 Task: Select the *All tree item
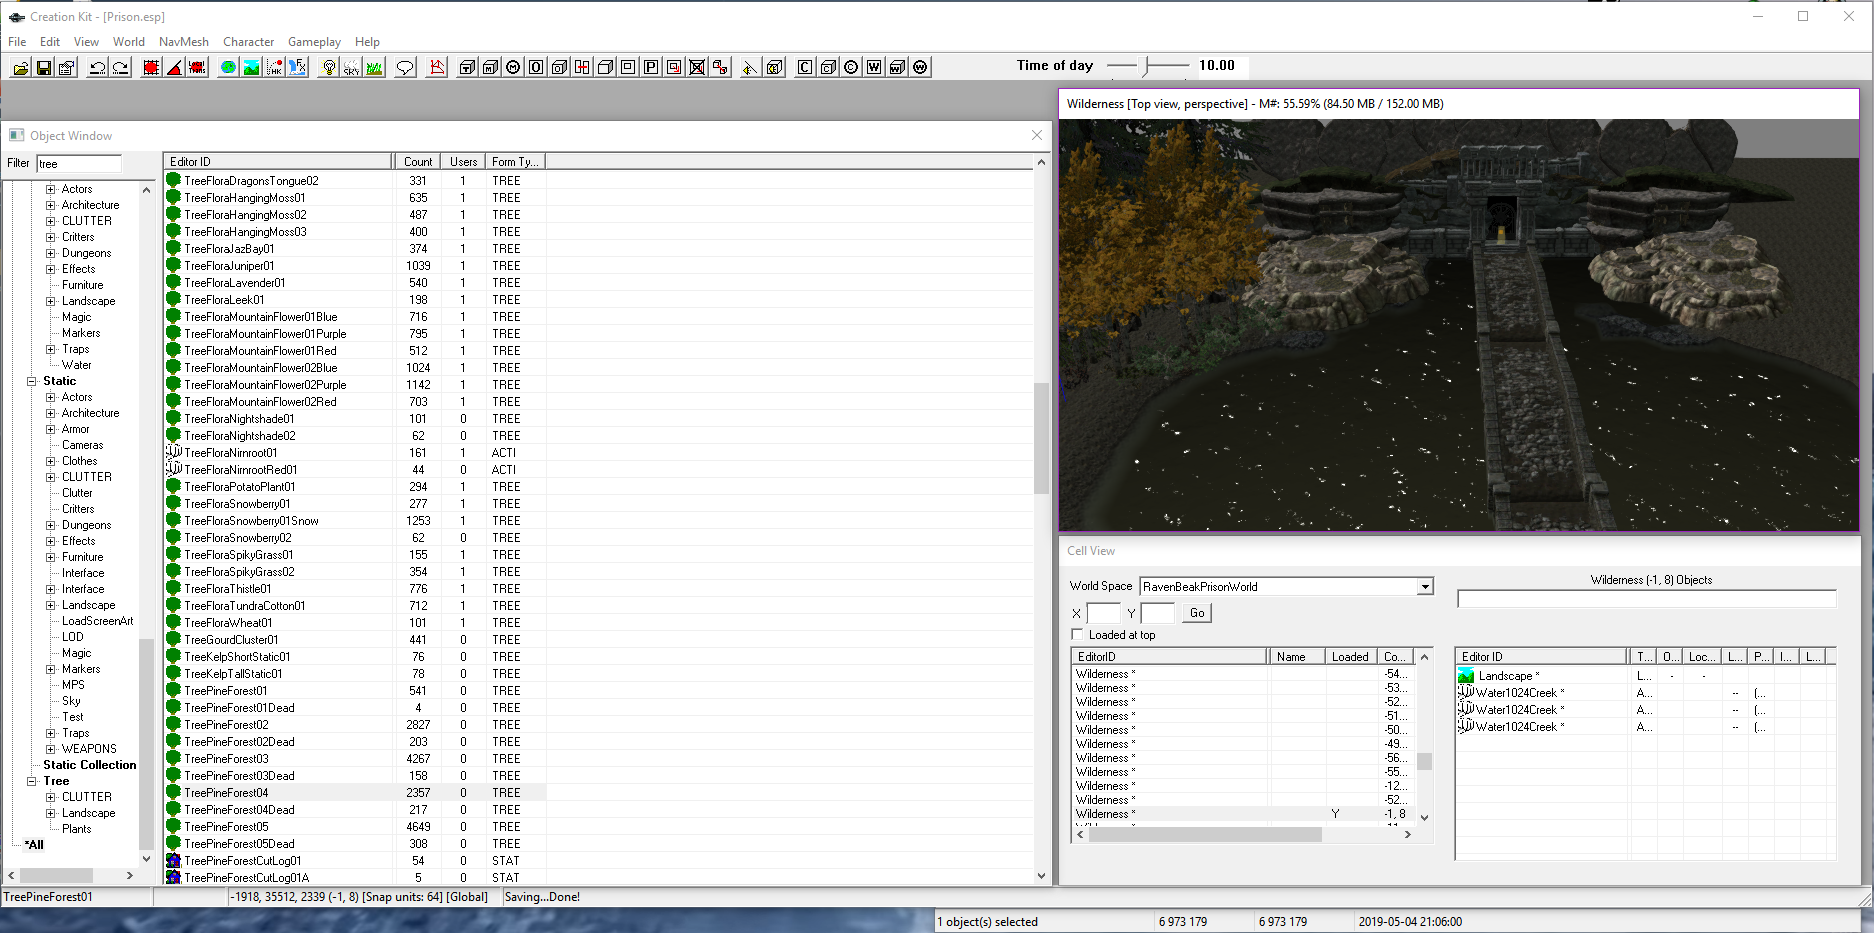tap(34, 845)
